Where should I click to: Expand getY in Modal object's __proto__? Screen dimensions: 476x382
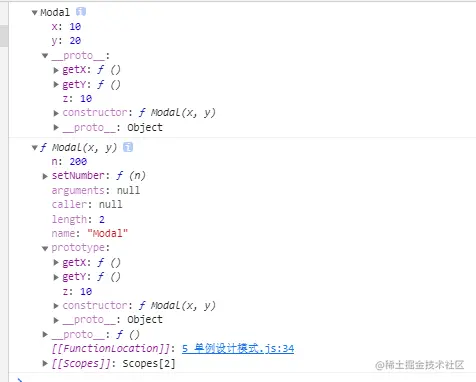click(56, 84)
